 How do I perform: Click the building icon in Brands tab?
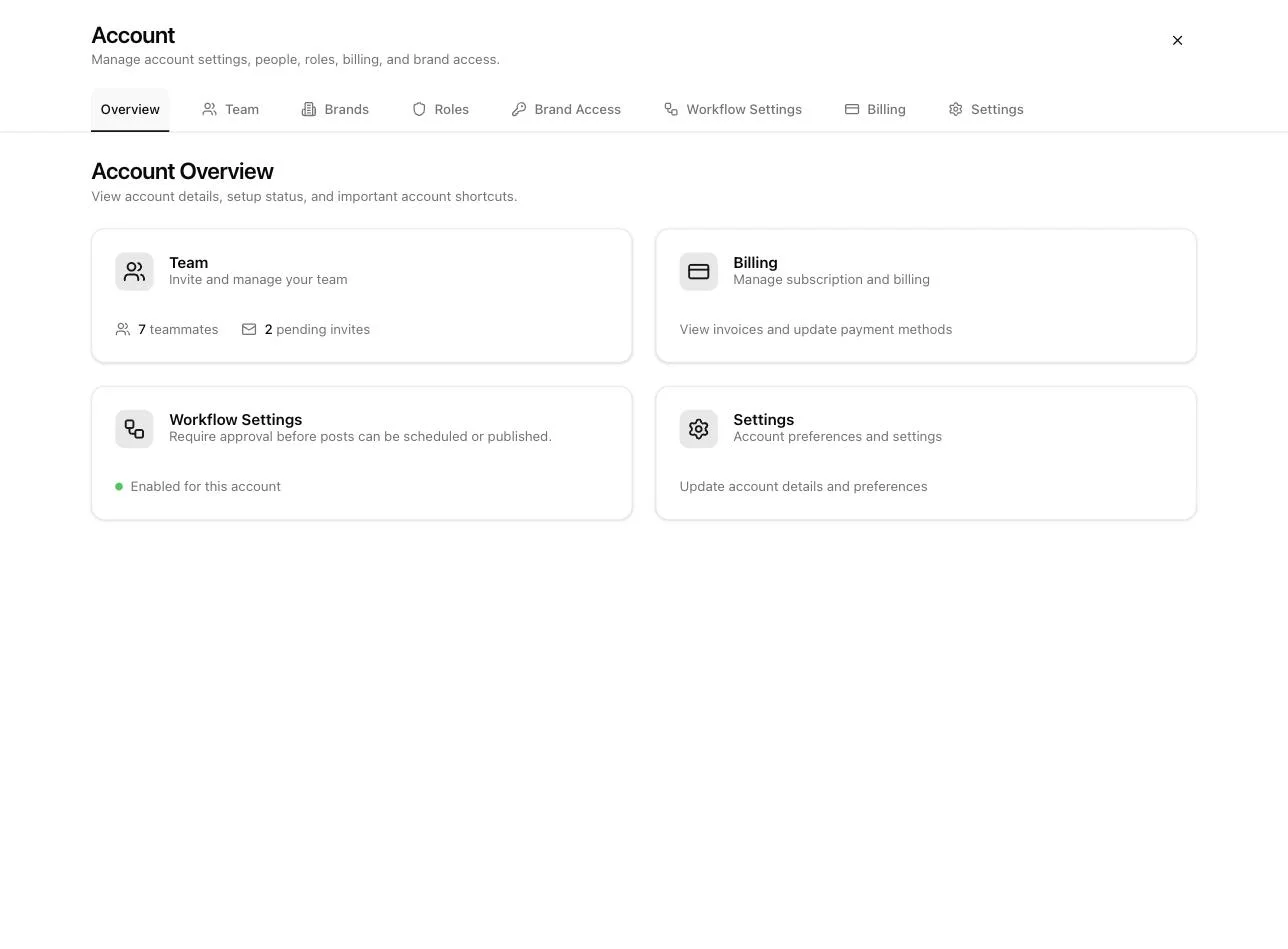pos(309,109)
